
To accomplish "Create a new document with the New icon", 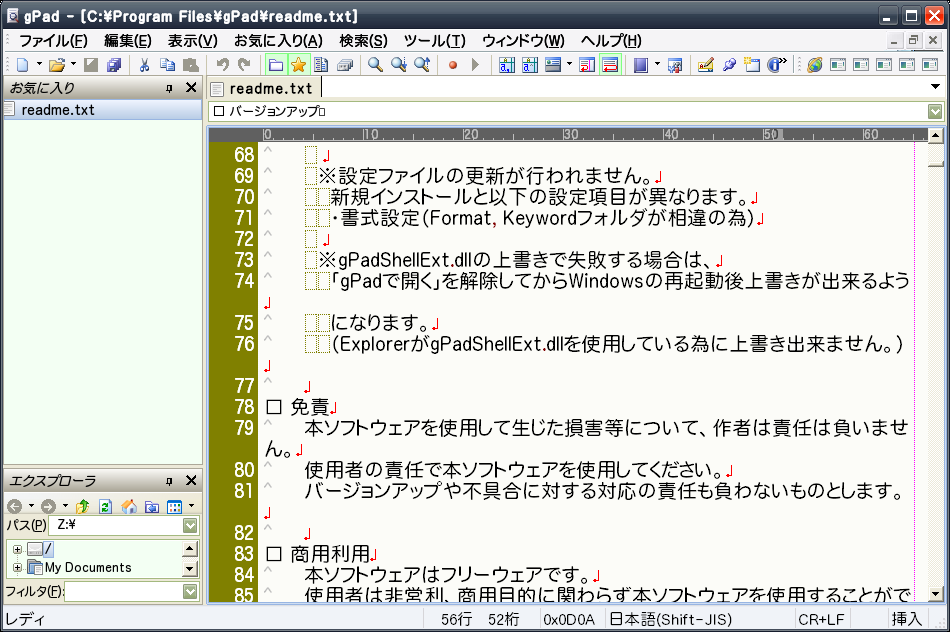I will pos(23,64).
